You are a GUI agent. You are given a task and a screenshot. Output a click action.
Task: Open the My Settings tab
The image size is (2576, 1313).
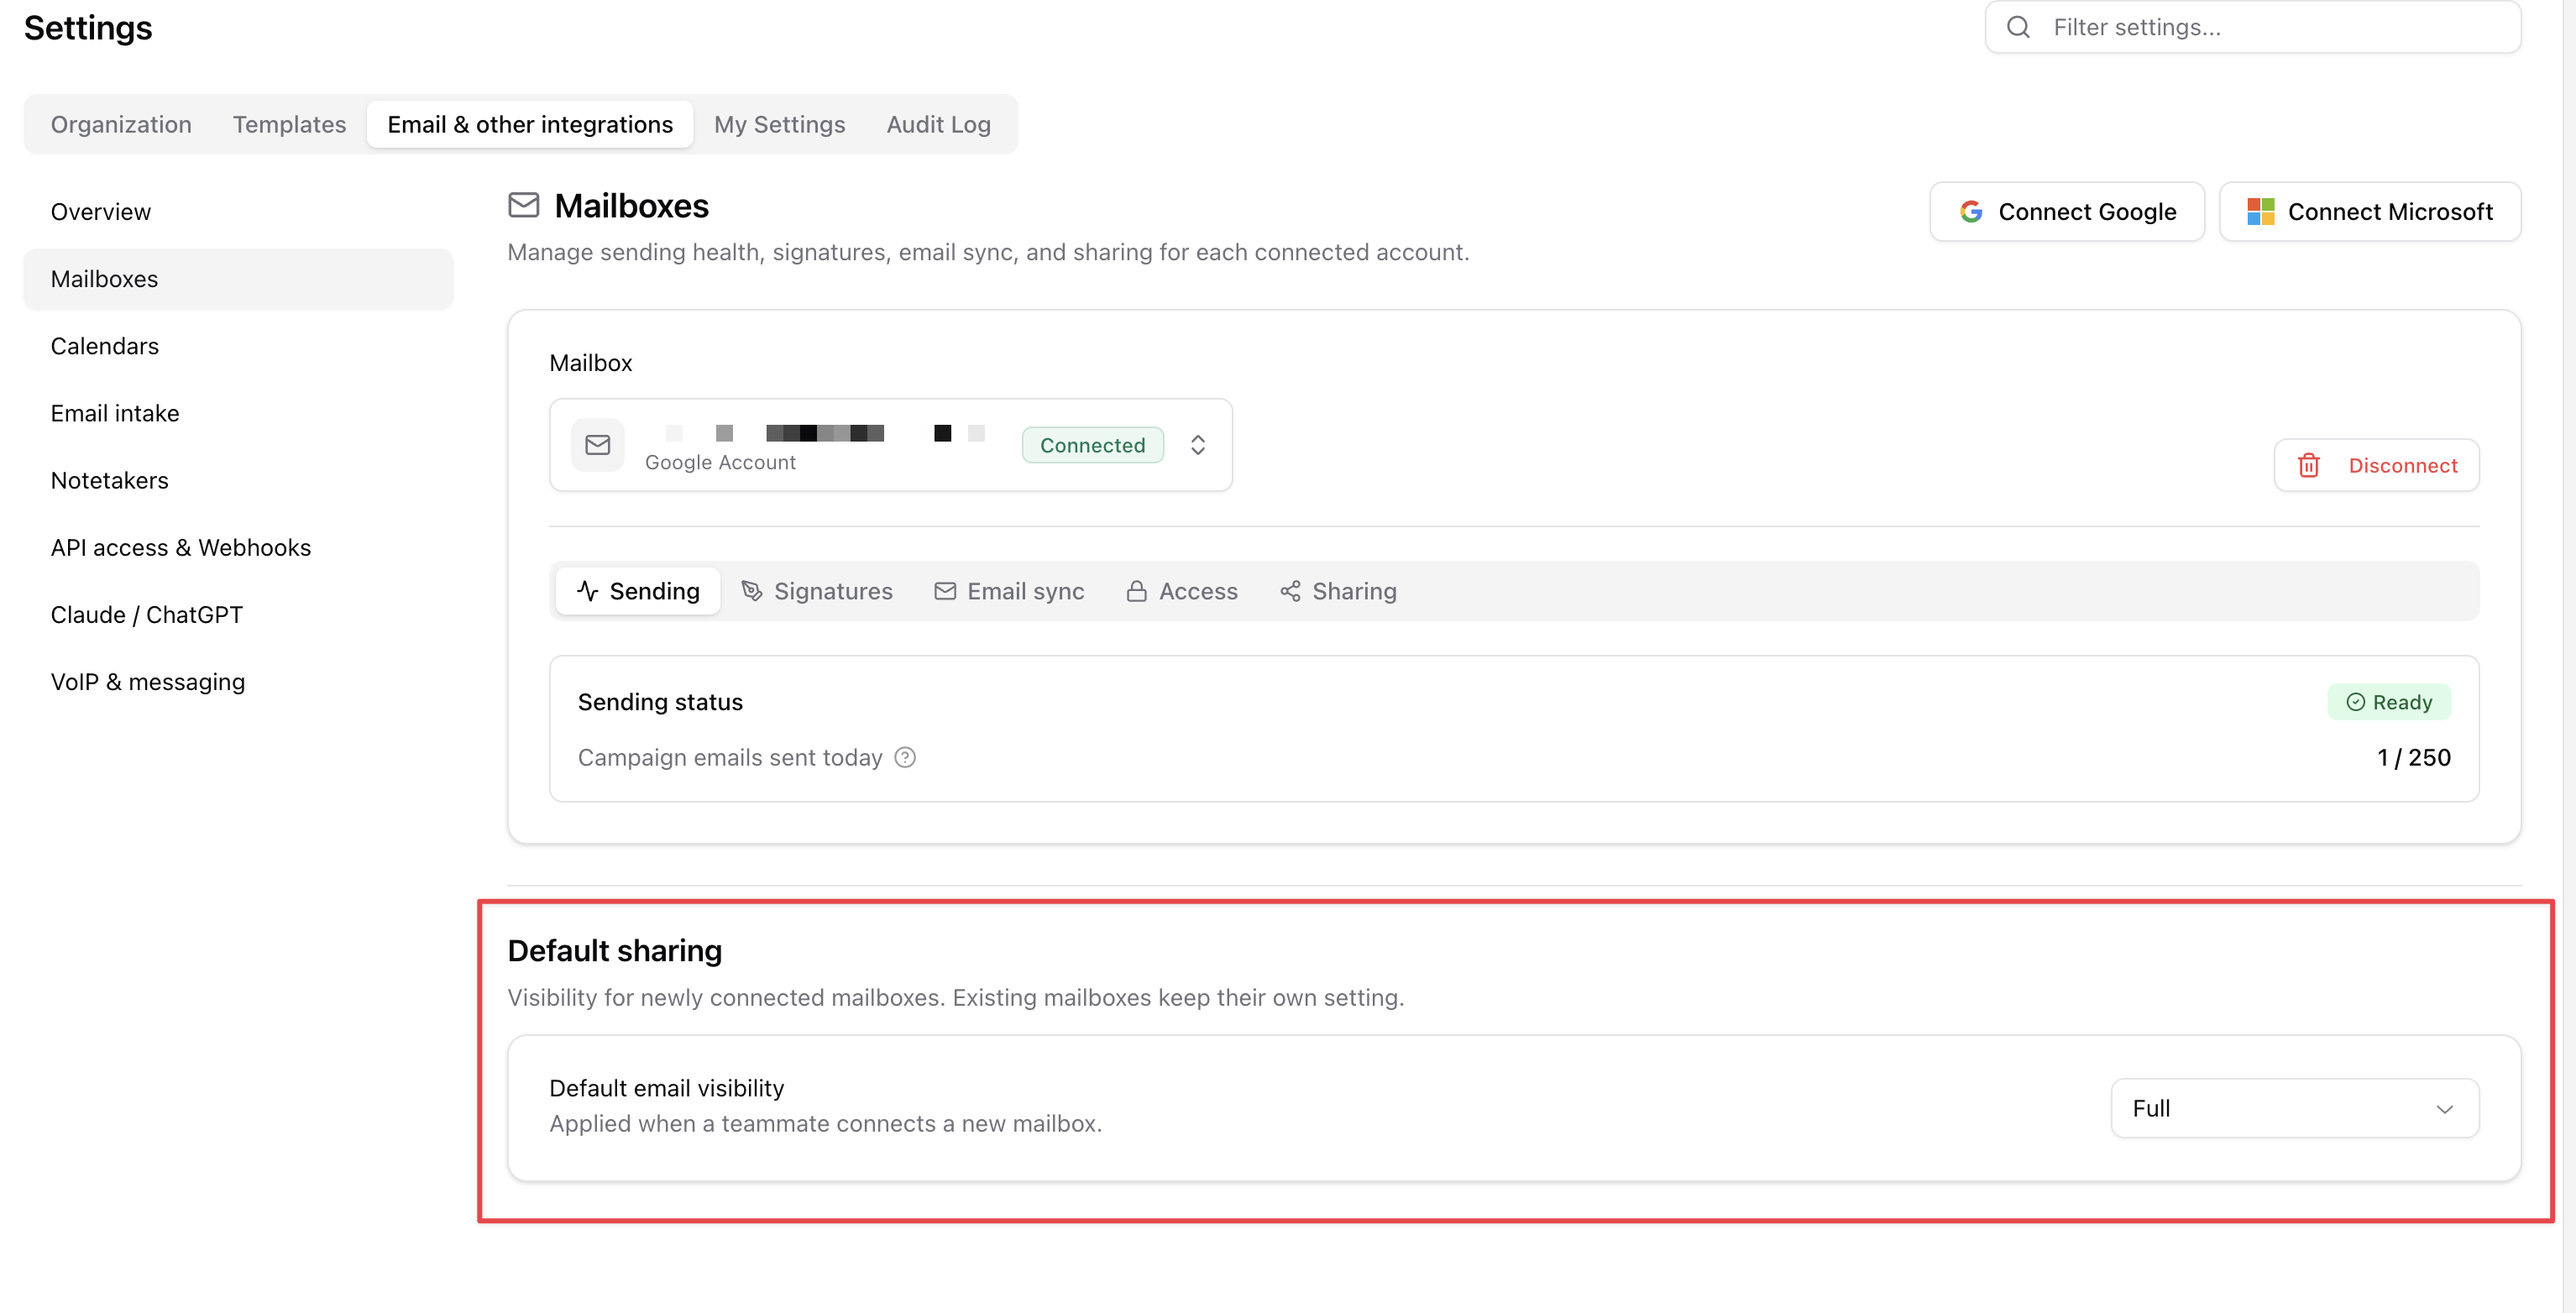tap(779, 124)
